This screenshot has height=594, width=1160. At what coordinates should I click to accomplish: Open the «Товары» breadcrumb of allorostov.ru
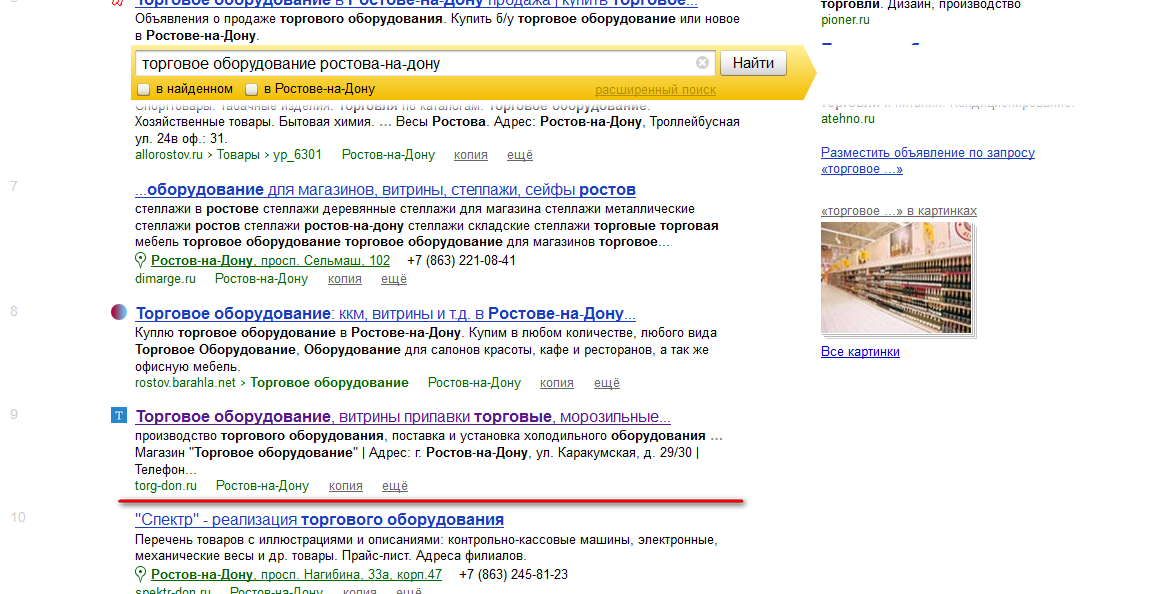coord(240,155)
